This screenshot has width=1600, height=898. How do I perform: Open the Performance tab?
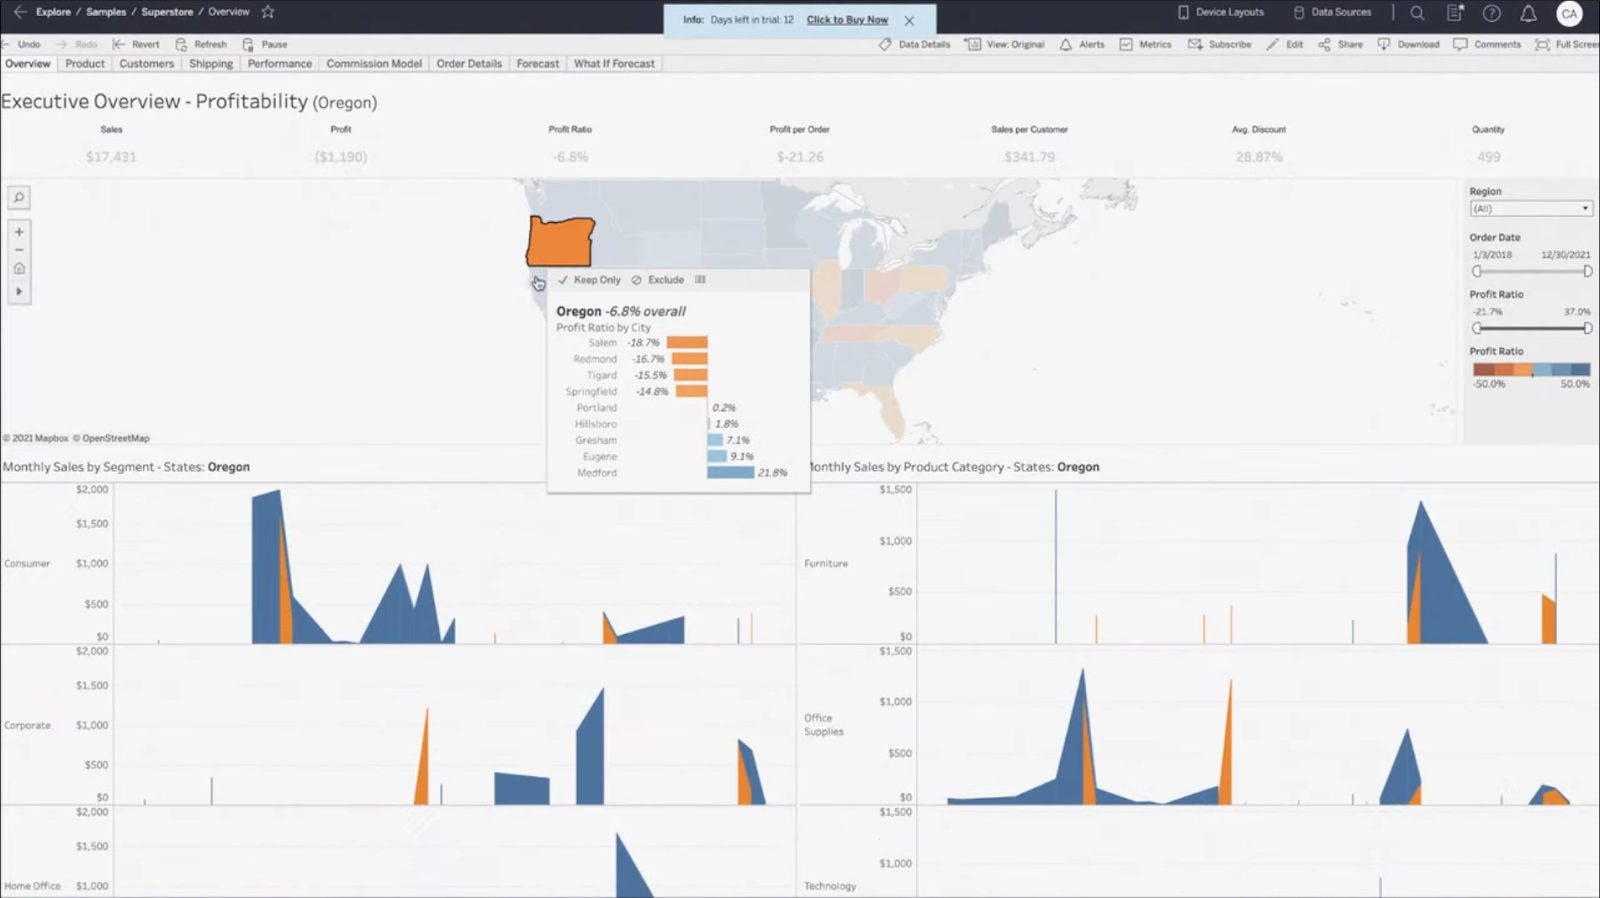pyautogui.click(x=280, y=63)
